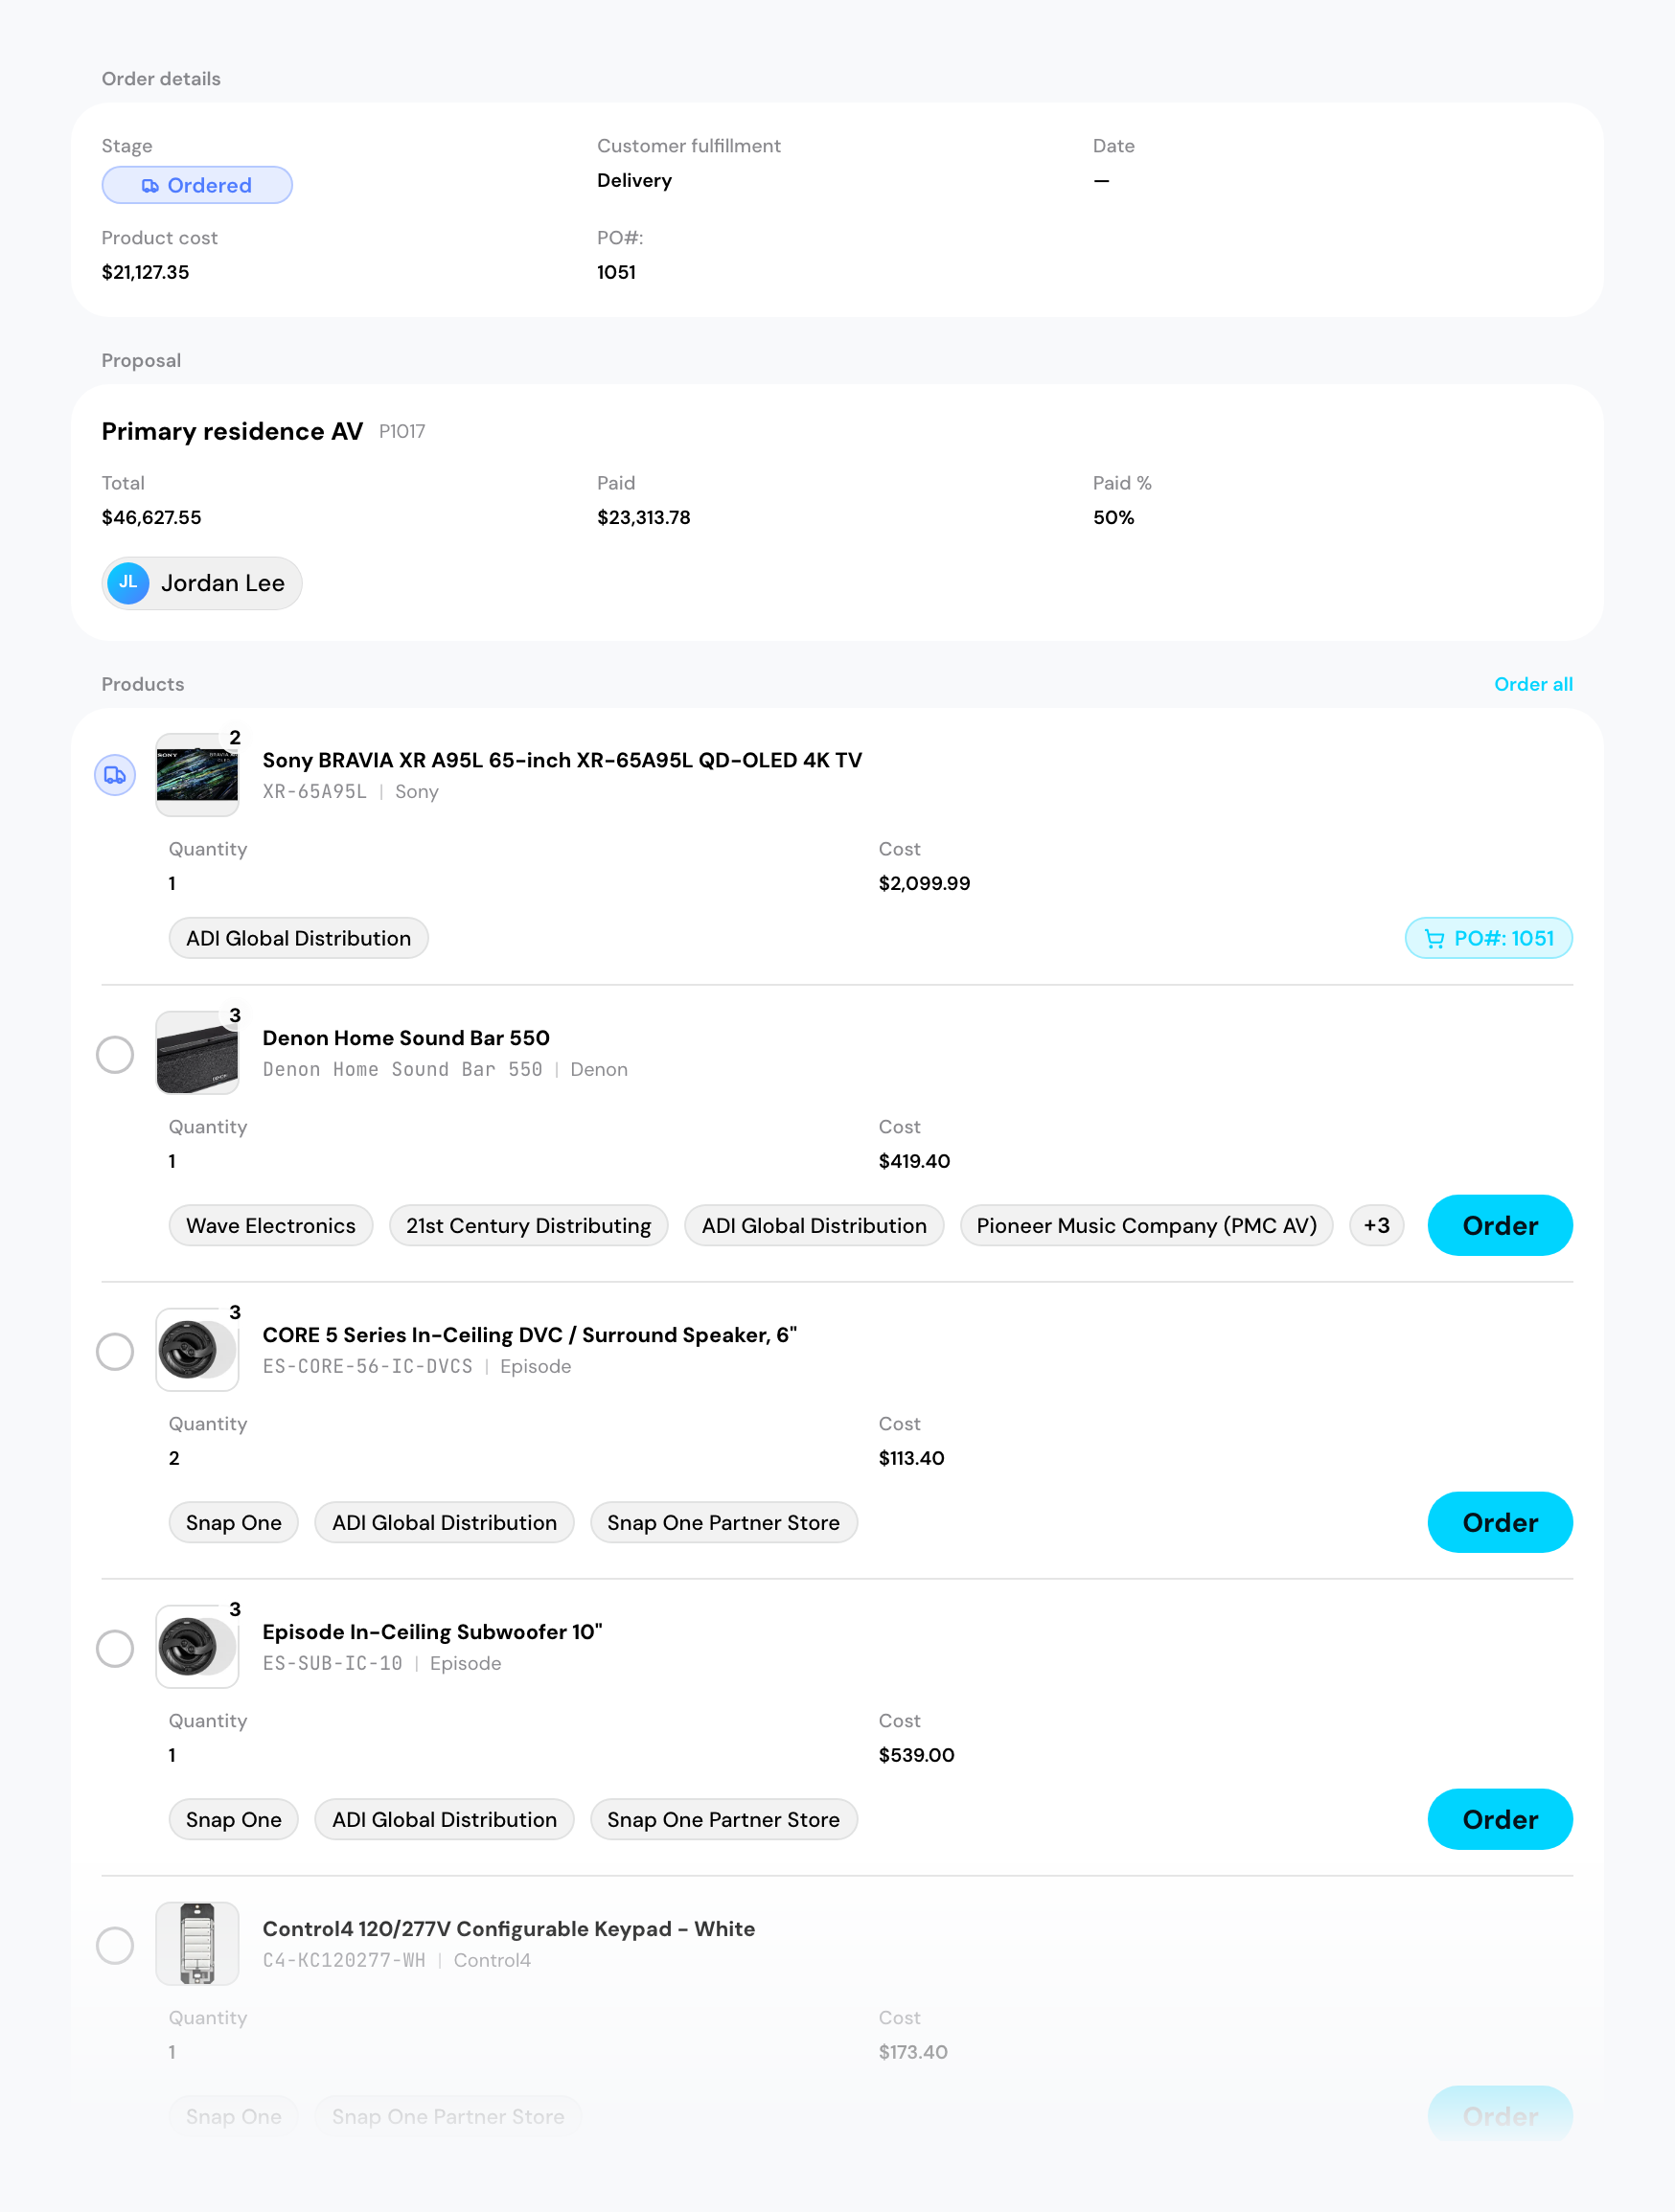
Task: Order the Episode In-Ceiling Subwoofer 10"
Action: [1500, 1819]
